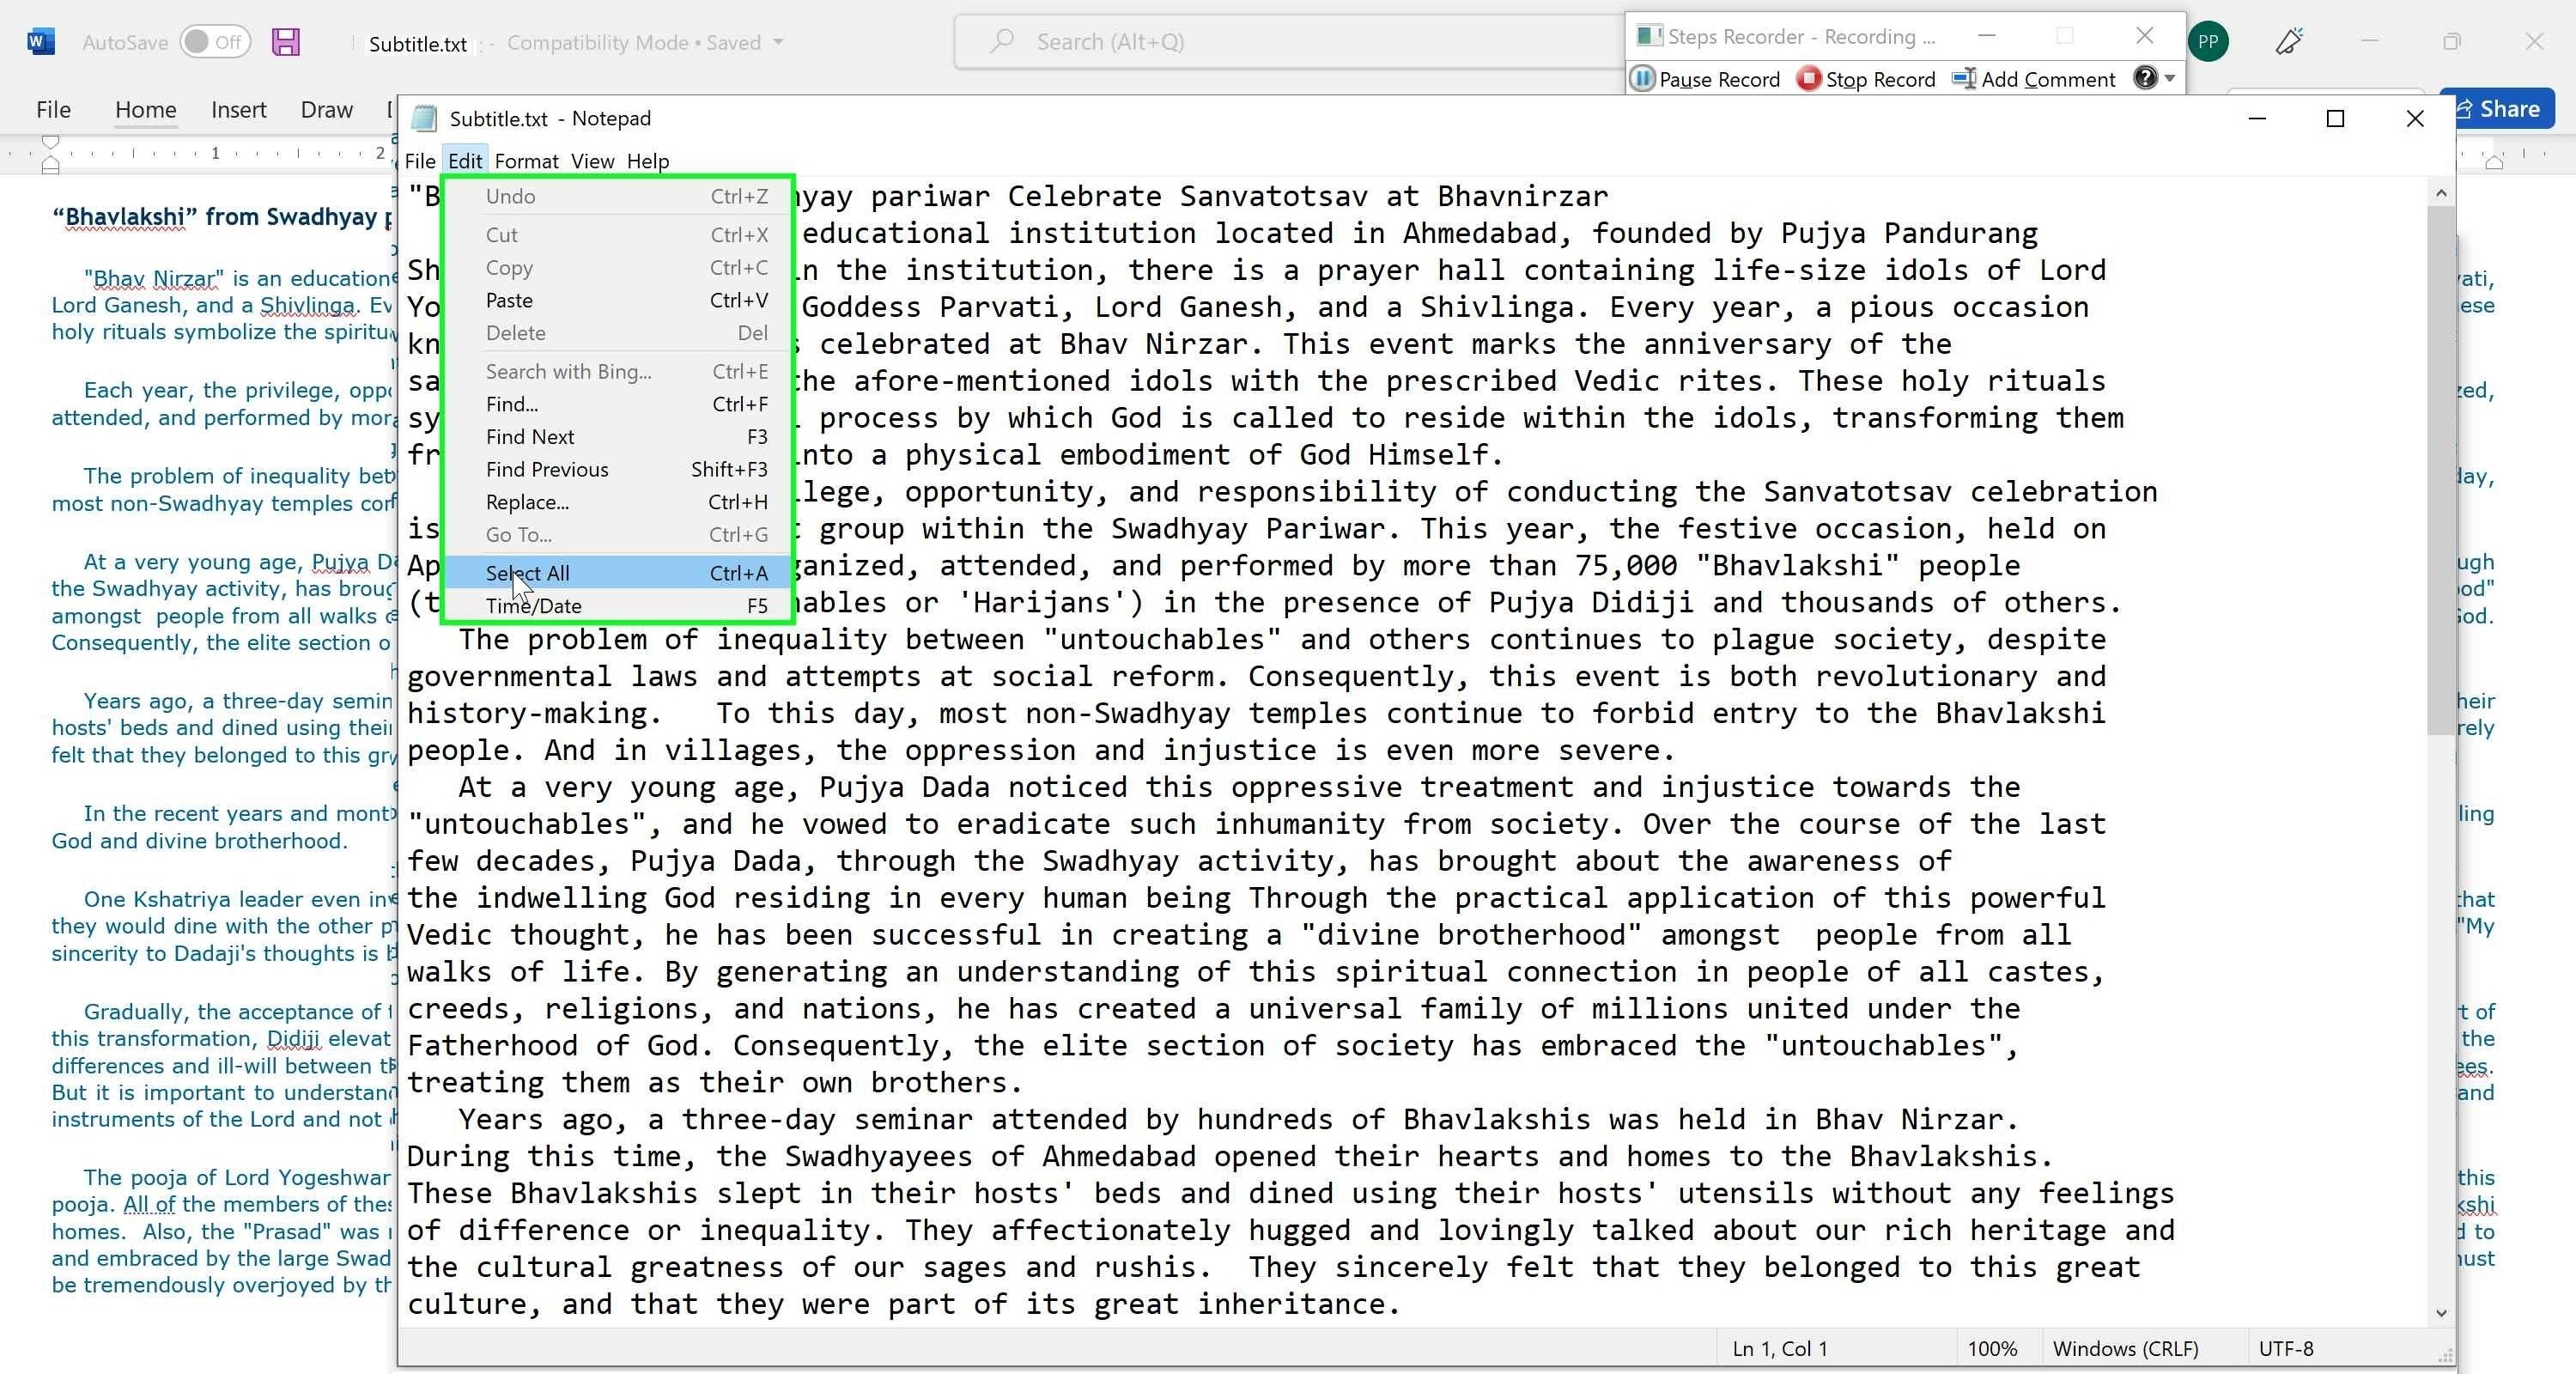Image resolution: width=2576 pixels, height=1374 pixels.
Task: Choose Find... from Edit menu
Action: click(x=618, y=404)
